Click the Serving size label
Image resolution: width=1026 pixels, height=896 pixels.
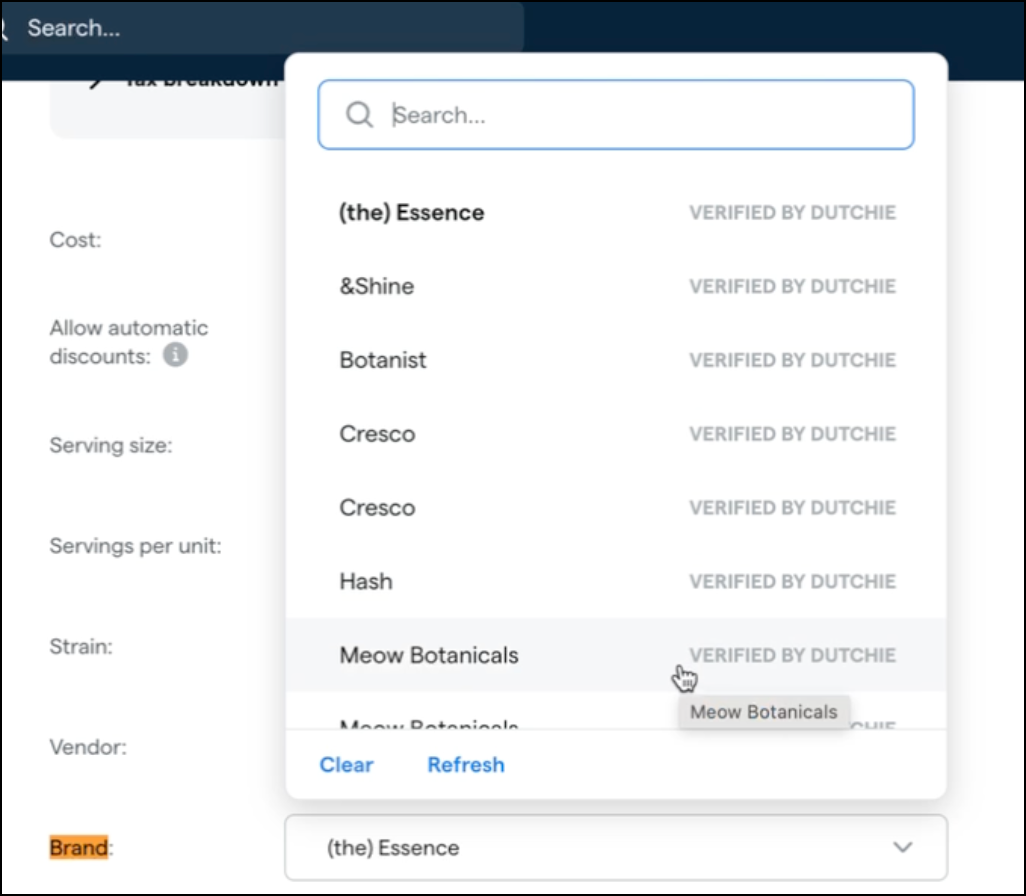tap(111, 445)
